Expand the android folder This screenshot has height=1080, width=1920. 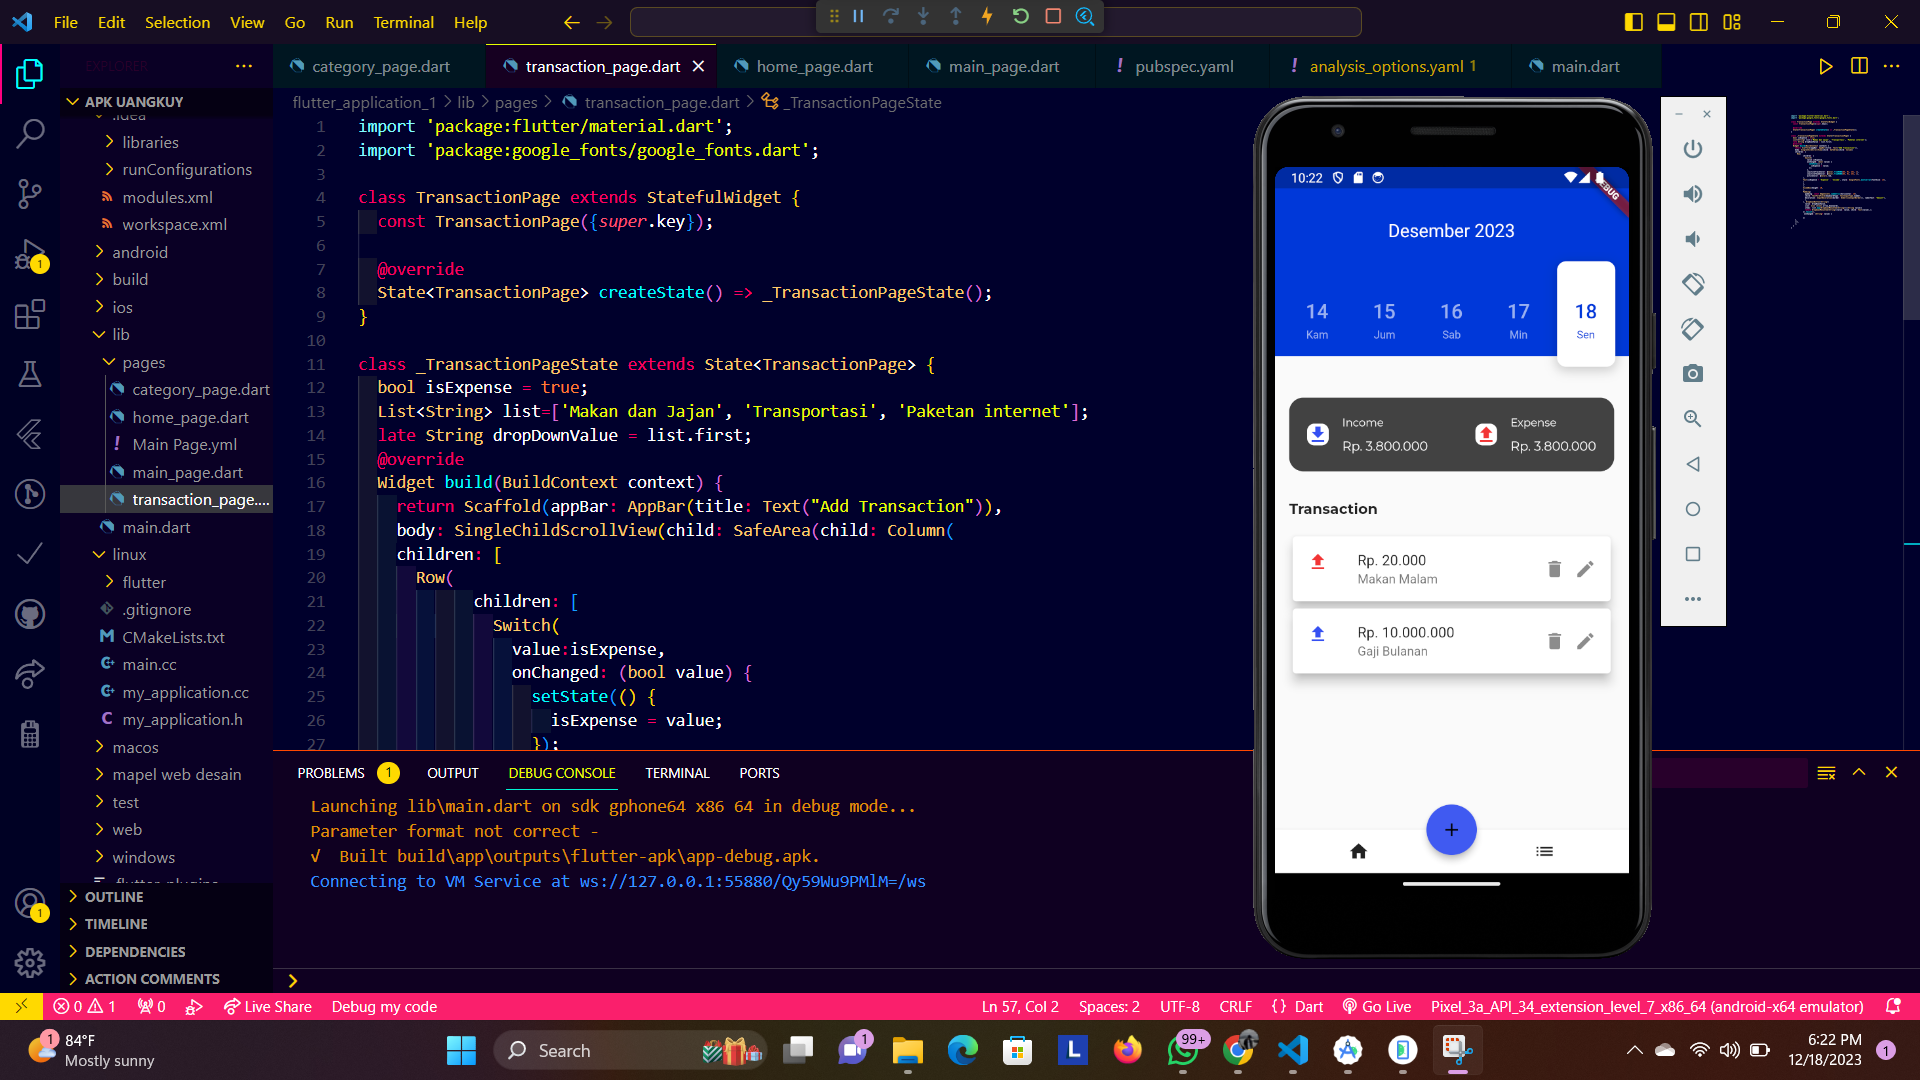tap(140, 252)
